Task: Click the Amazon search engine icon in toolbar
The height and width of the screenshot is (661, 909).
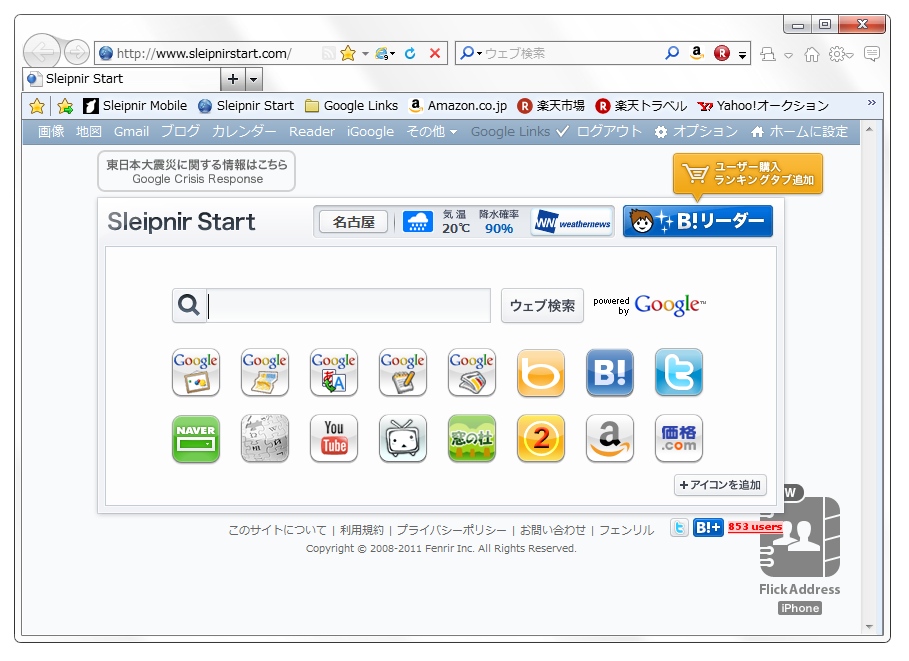Action: 697,53
